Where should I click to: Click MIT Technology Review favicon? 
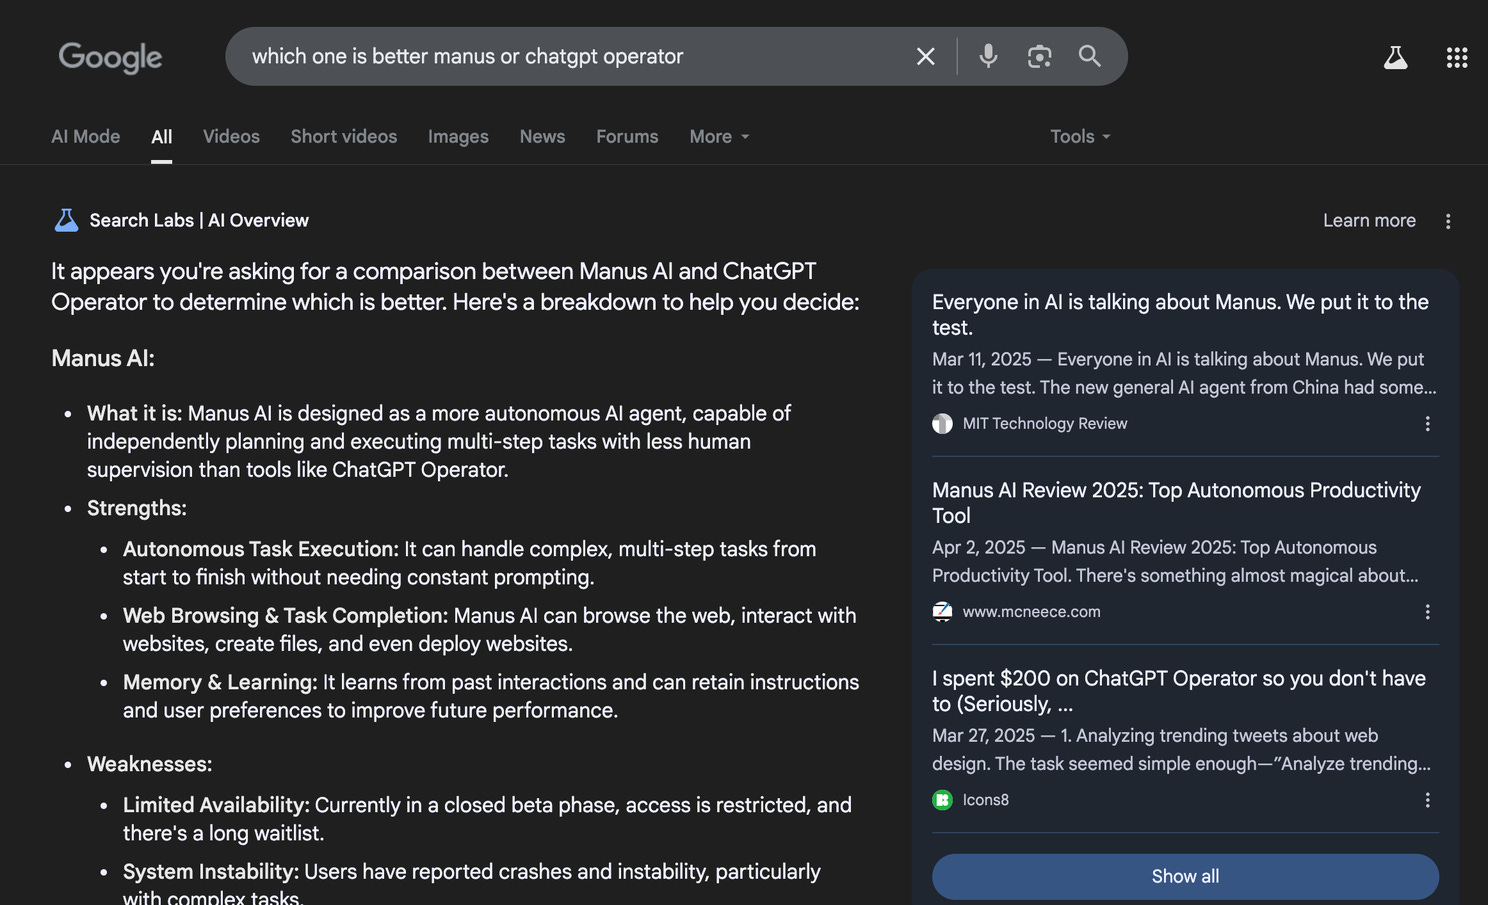[x=942, y=424]
